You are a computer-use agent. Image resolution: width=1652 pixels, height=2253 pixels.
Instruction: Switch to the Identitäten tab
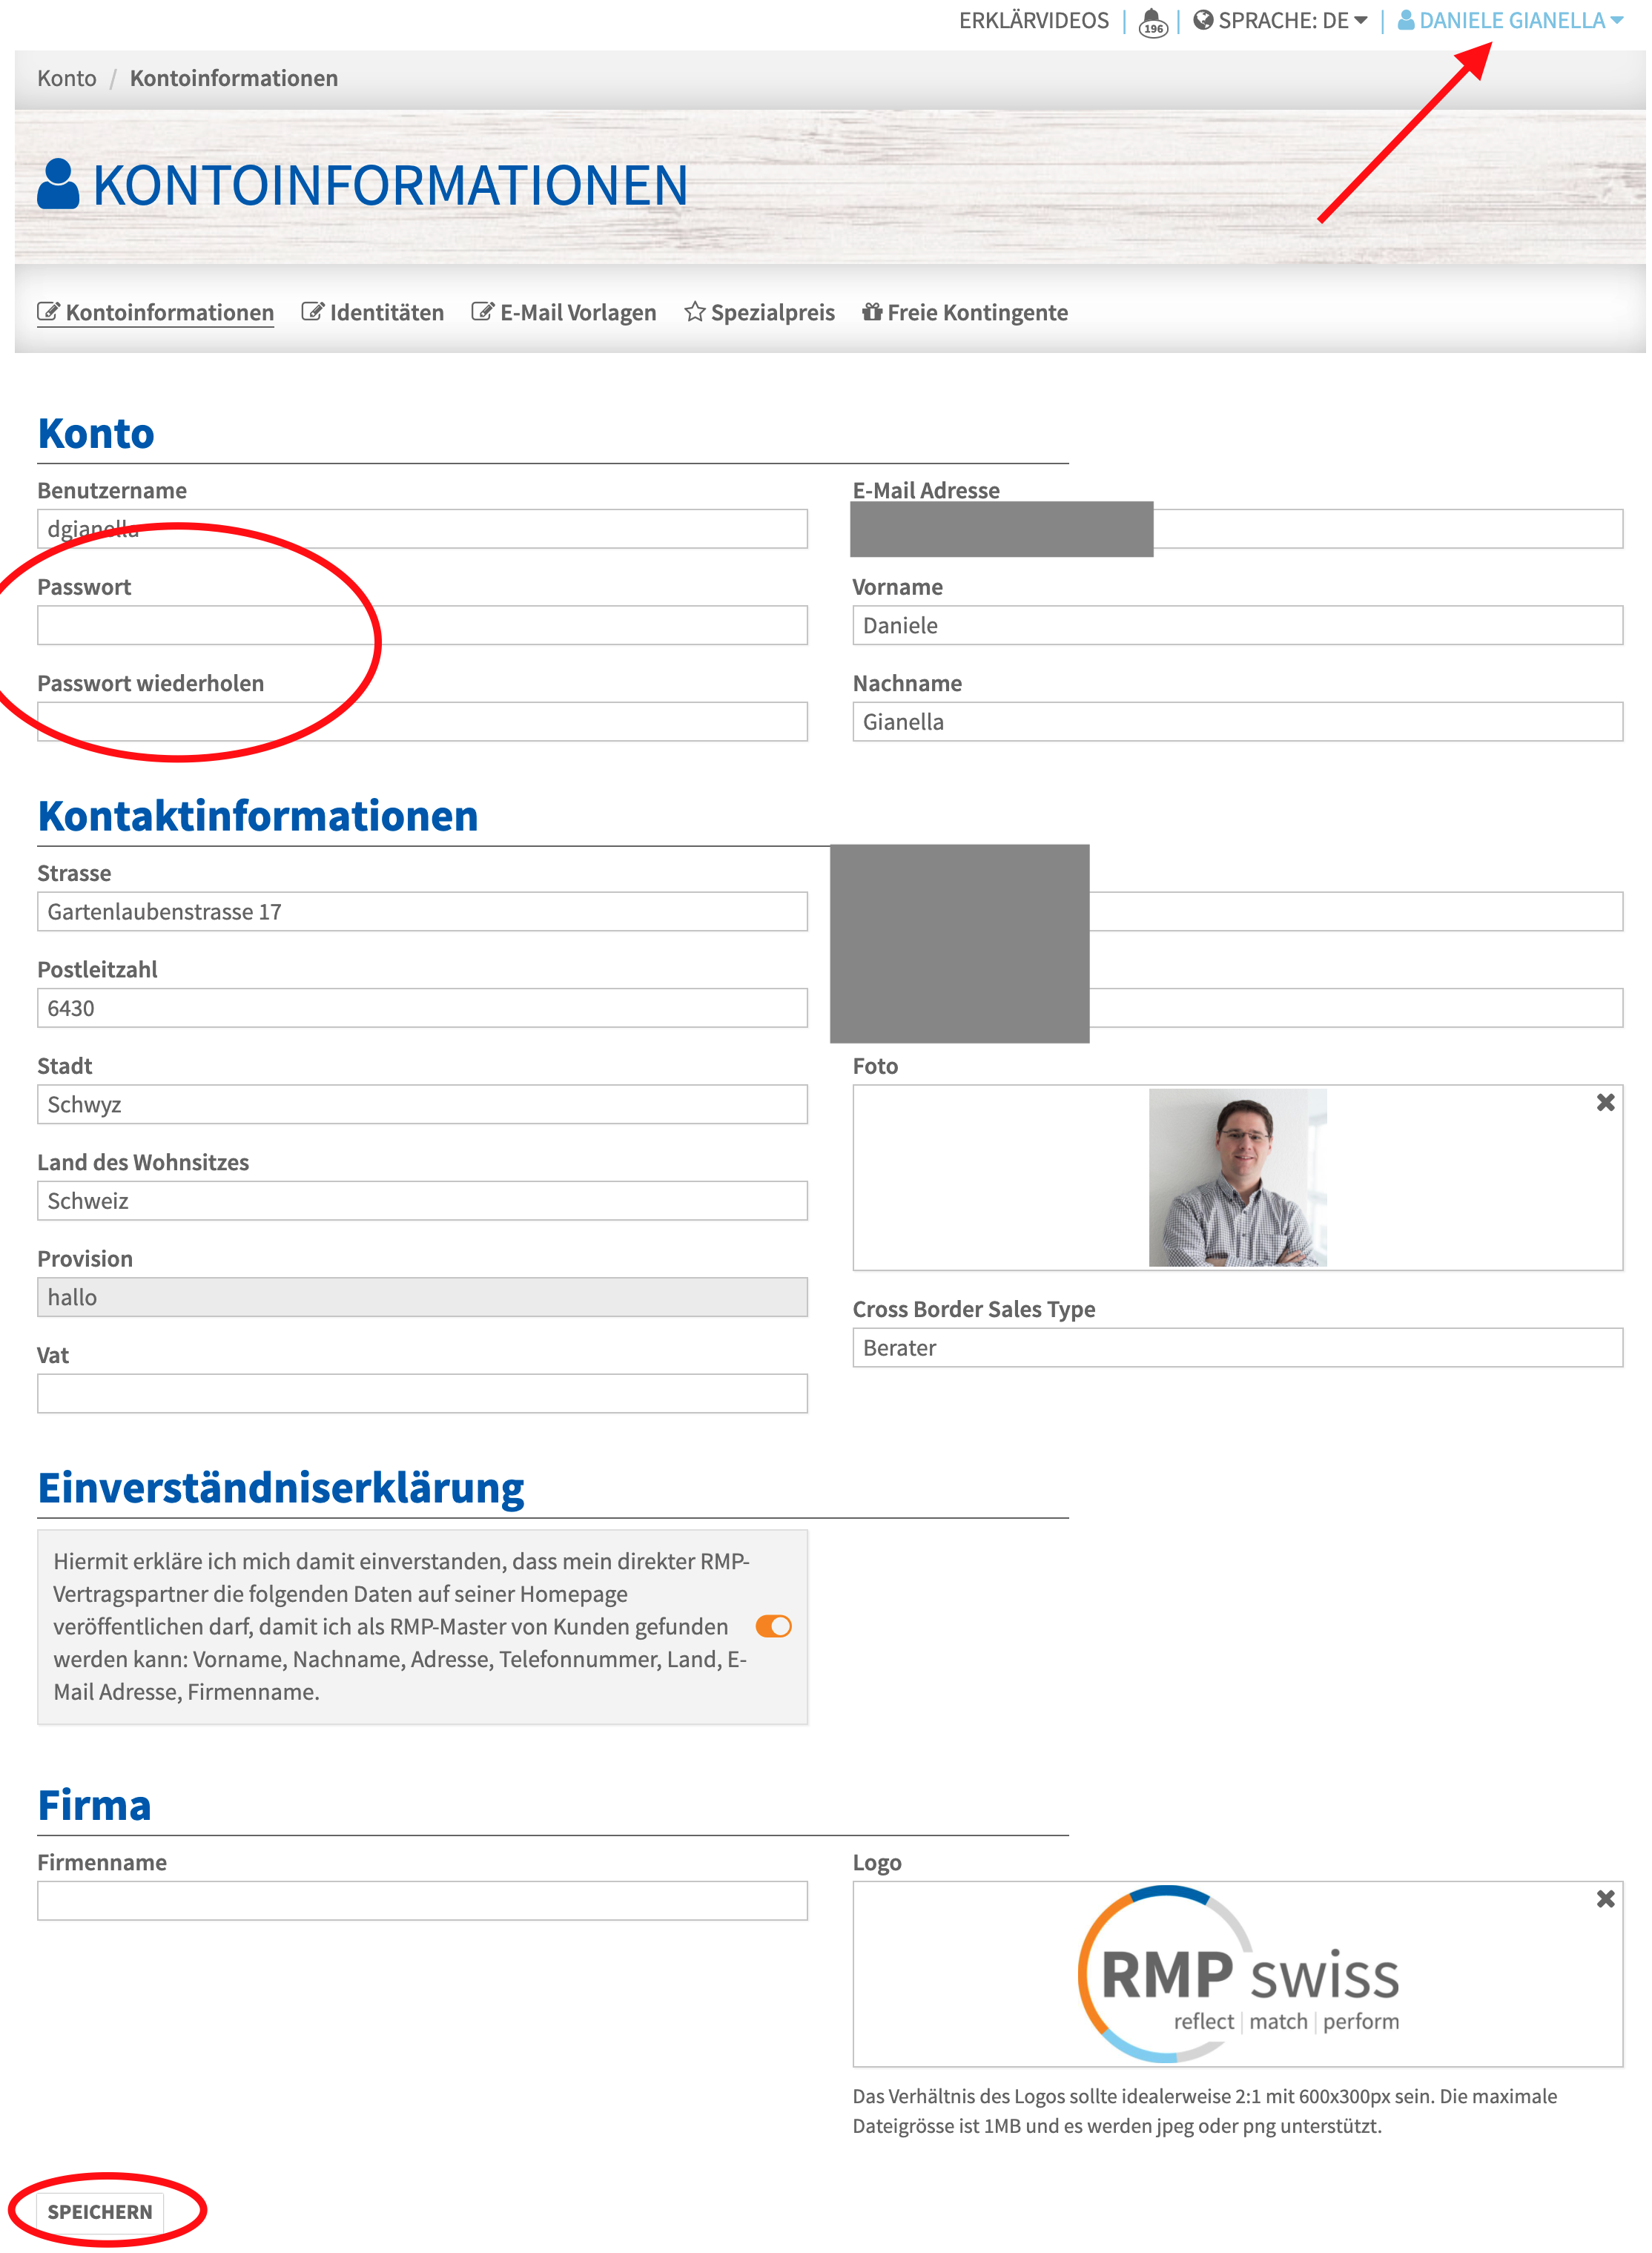[x=372, y=312]
